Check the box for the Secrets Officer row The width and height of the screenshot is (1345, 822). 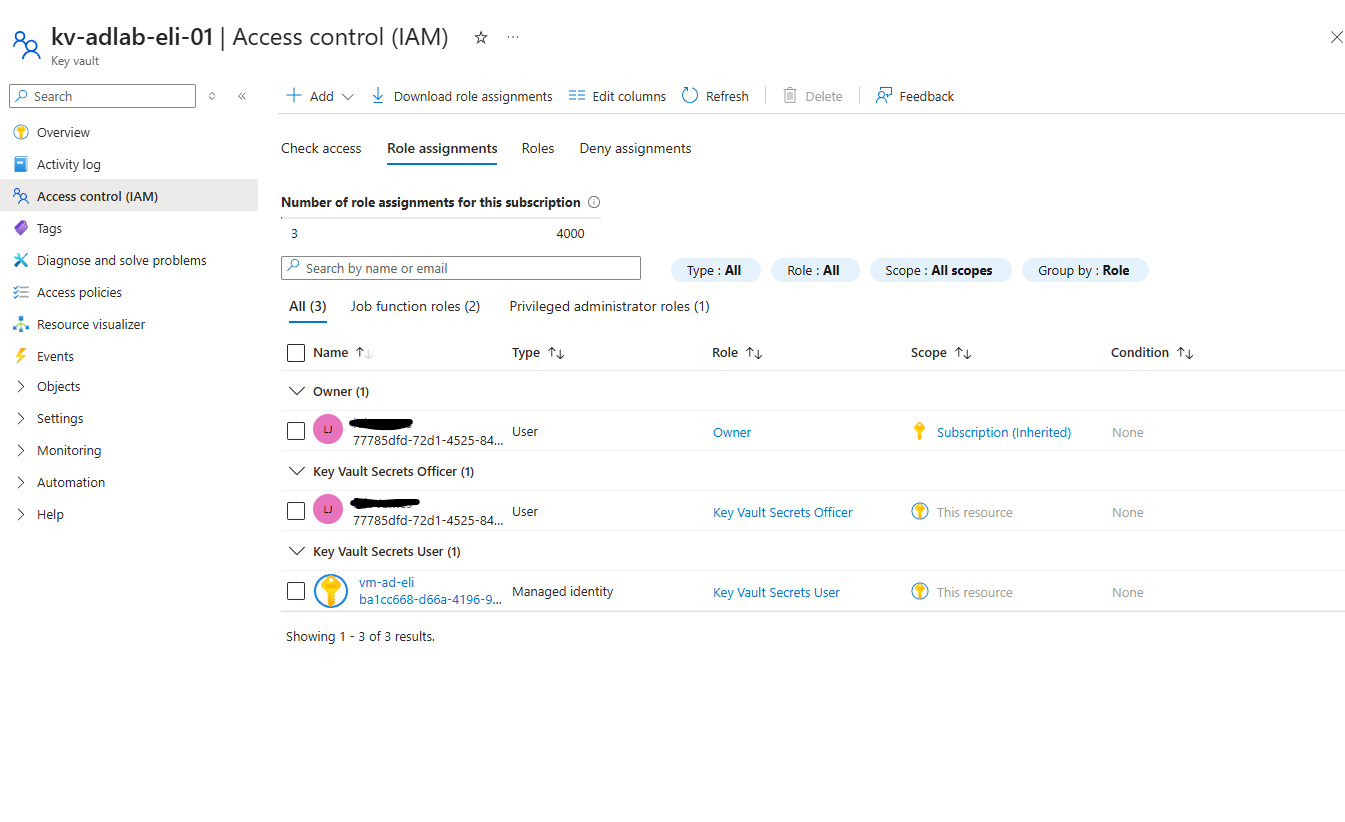pos(296,511)
